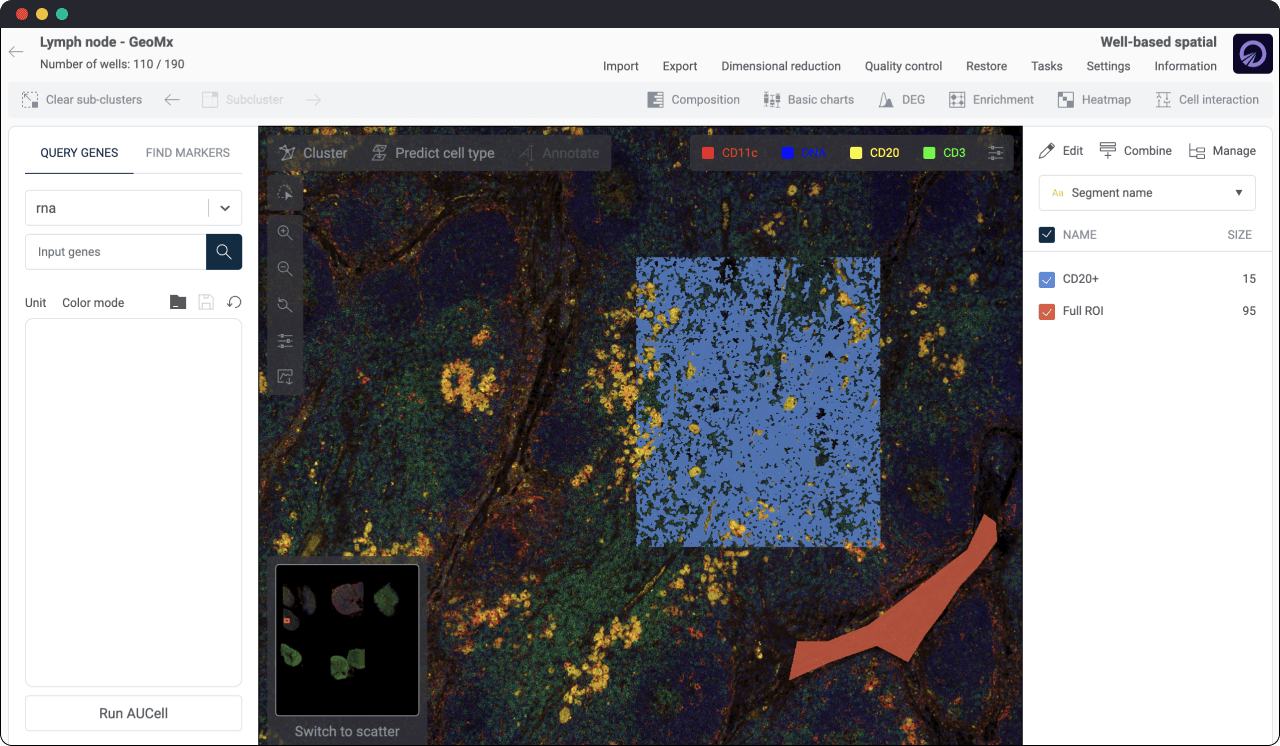Click Predict cell type button
Viewport: 1280px width, 746px height.
point(433,153)
